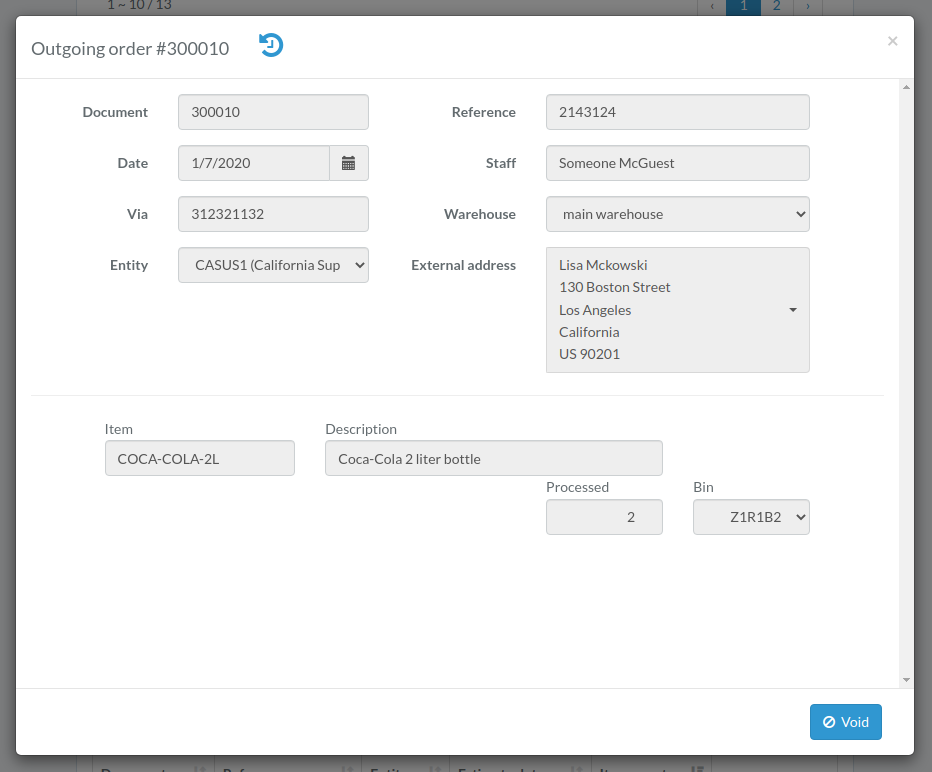Click the next page arrow in pagination
This screenshot has height=772, width=932.
click(x=808, y=7)
